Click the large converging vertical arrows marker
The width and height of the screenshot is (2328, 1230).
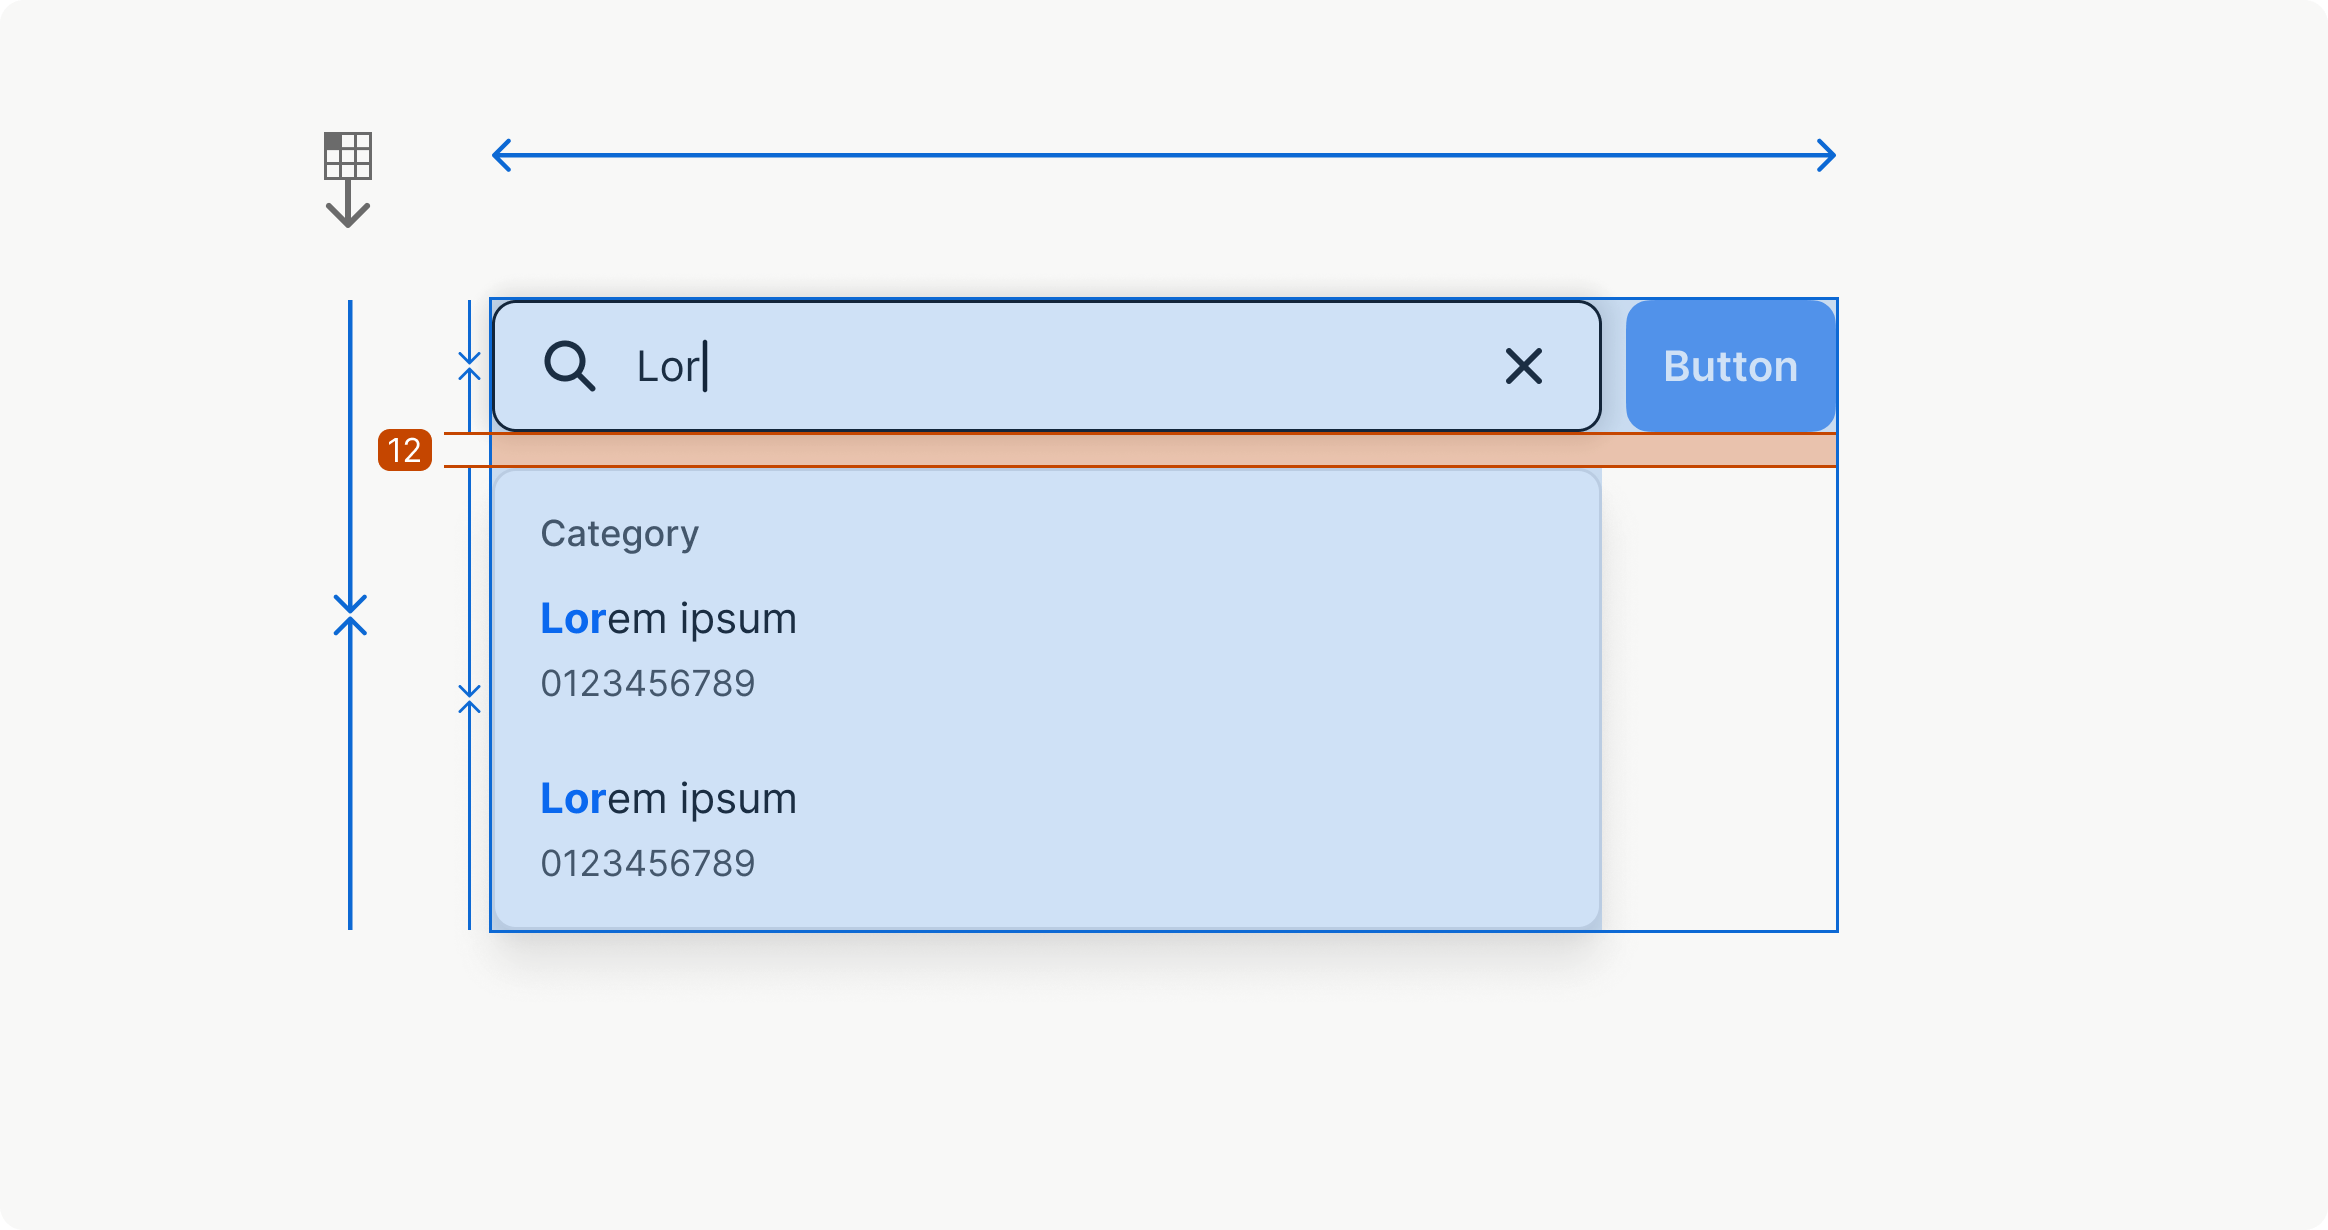pyautogui.click(x=350, y=615)
